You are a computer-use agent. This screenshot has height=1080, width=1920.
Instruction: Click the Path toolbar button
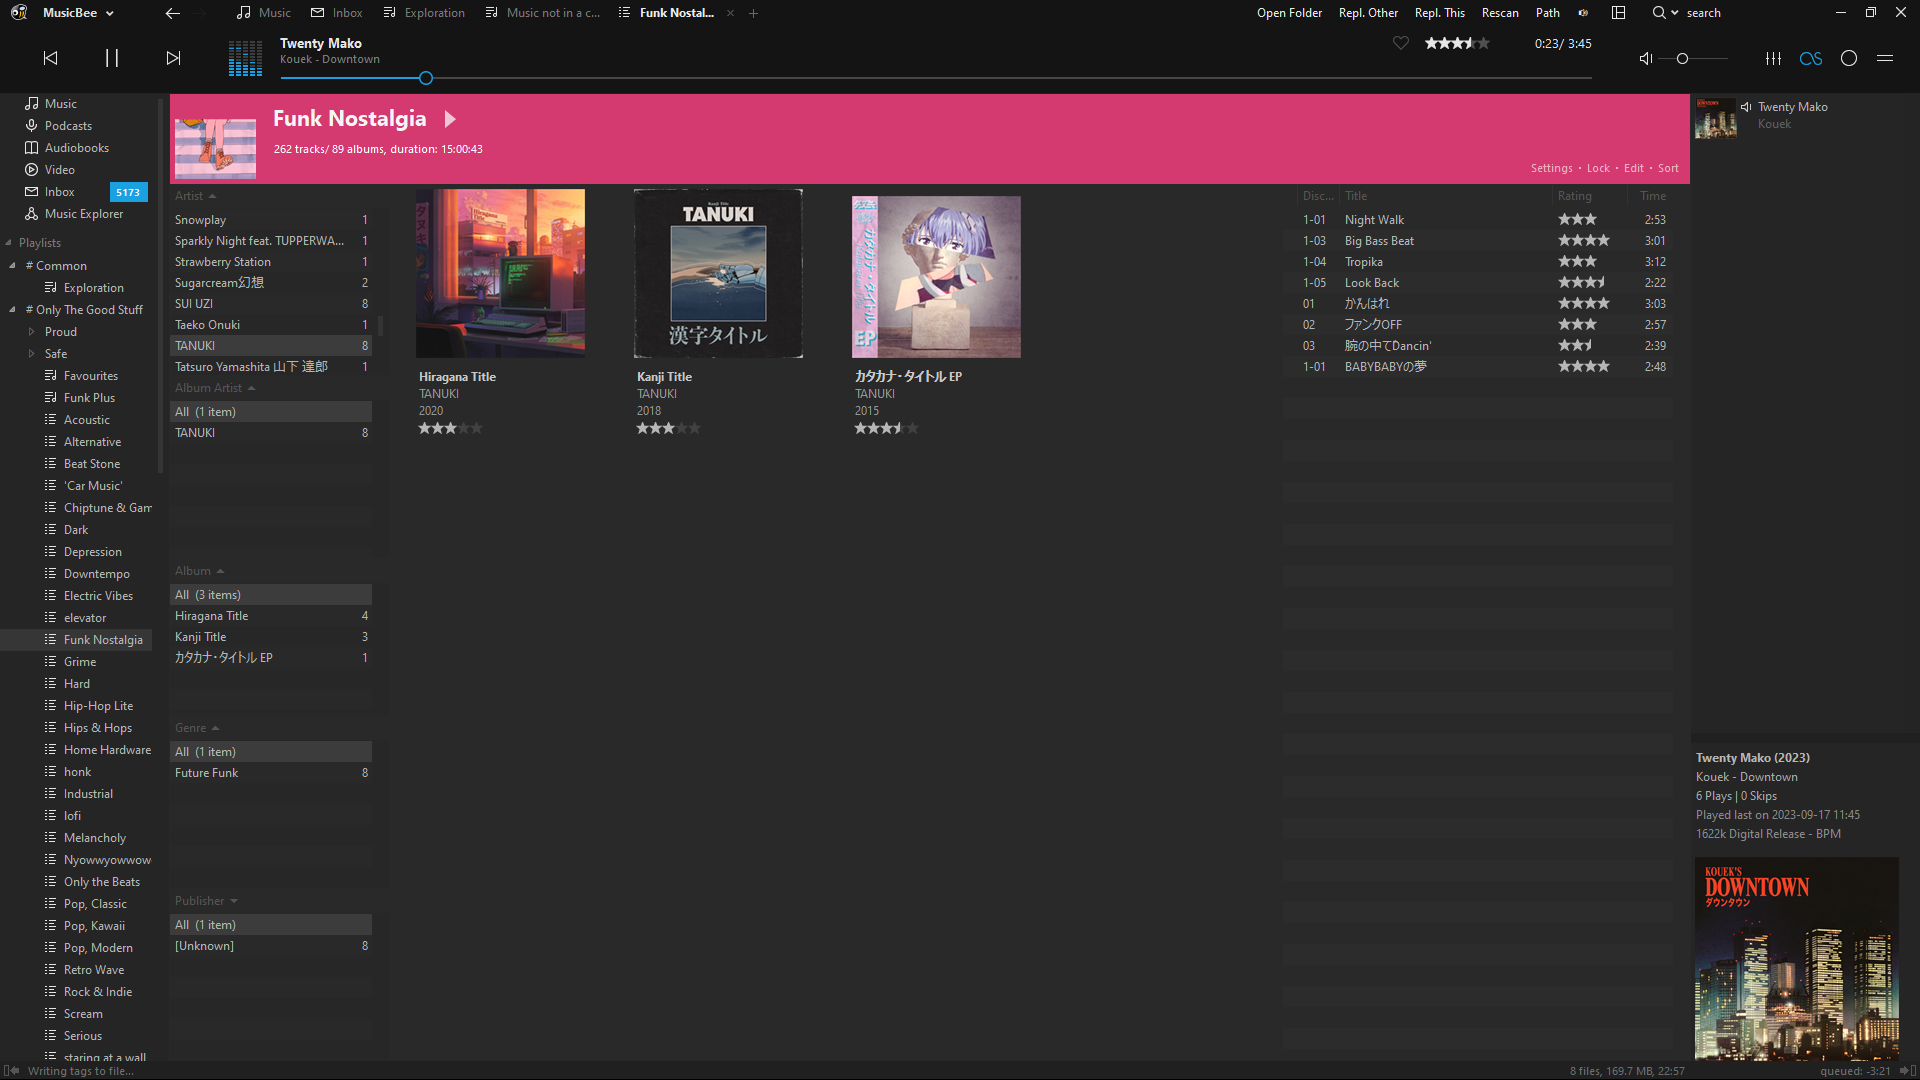click(1547, 13)
